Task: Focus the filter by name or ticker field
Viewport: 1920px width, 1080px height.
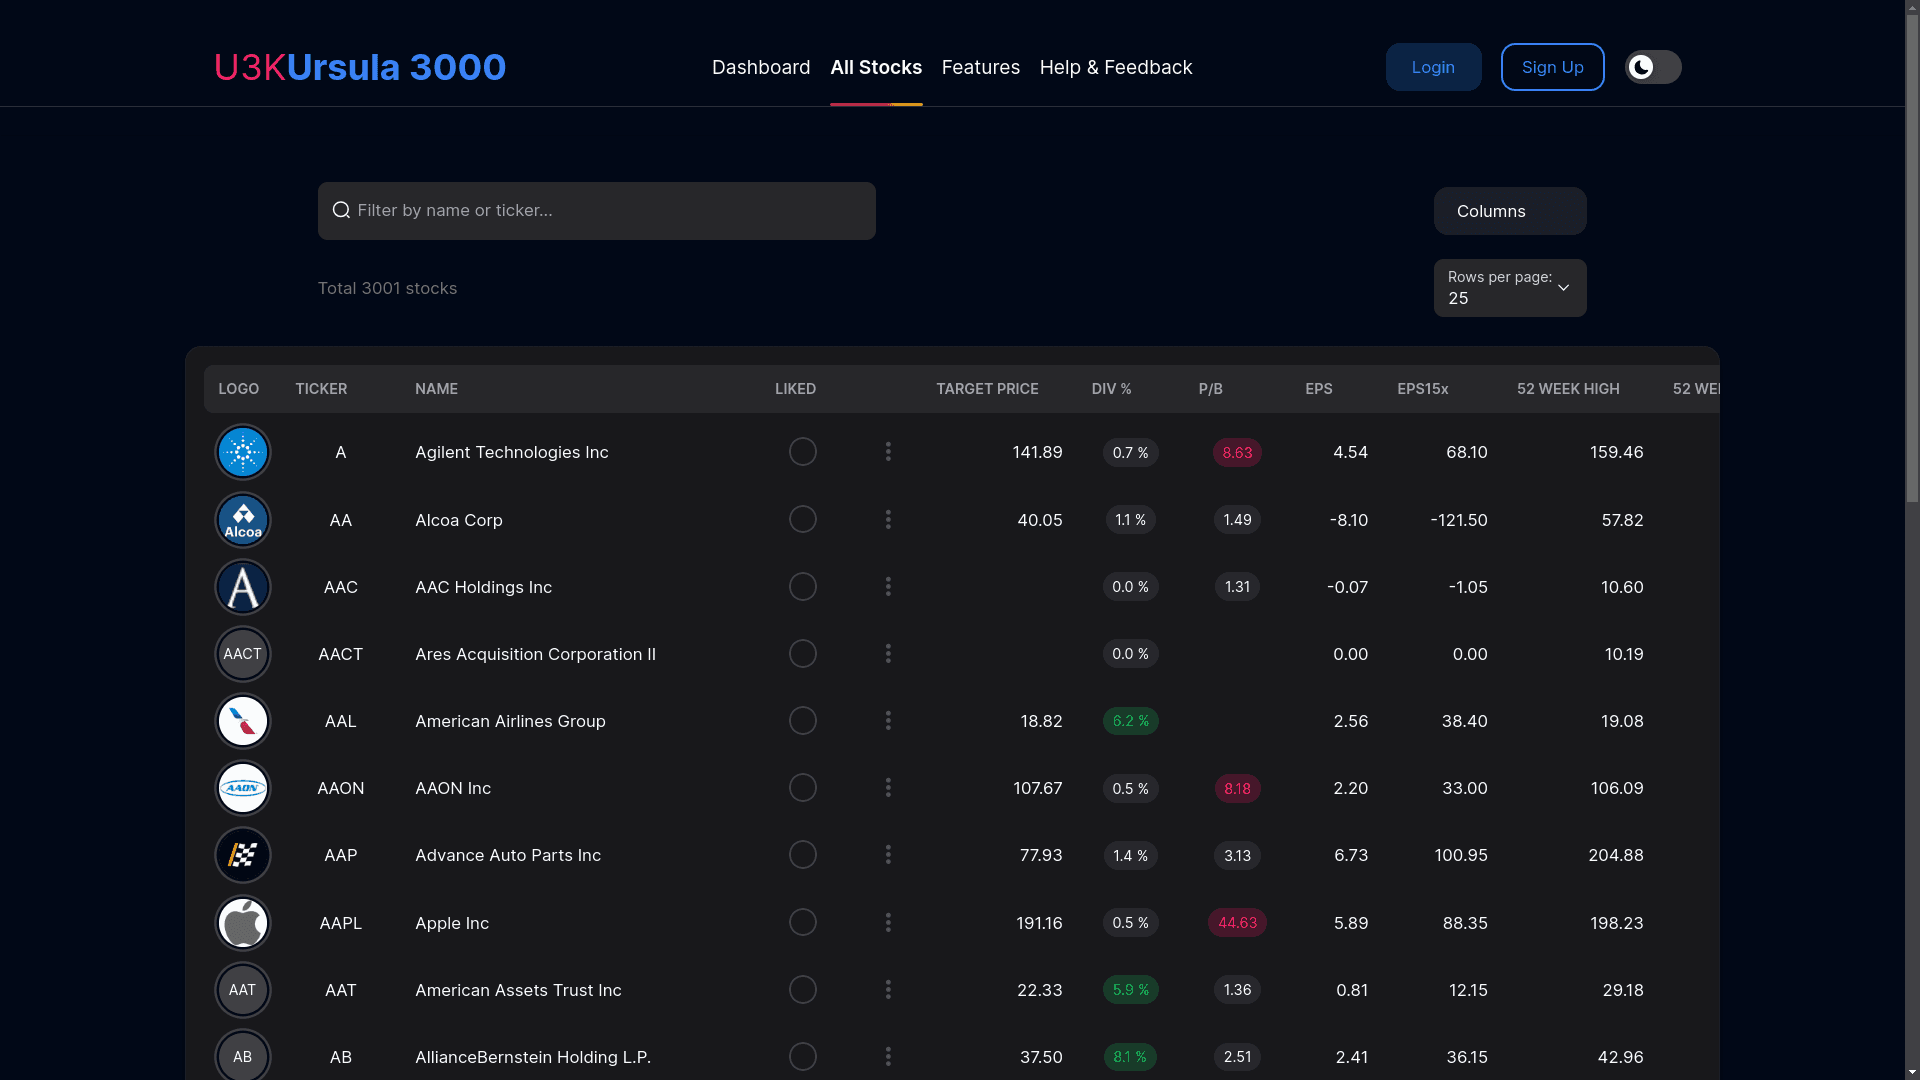Action: pos(597,211)
